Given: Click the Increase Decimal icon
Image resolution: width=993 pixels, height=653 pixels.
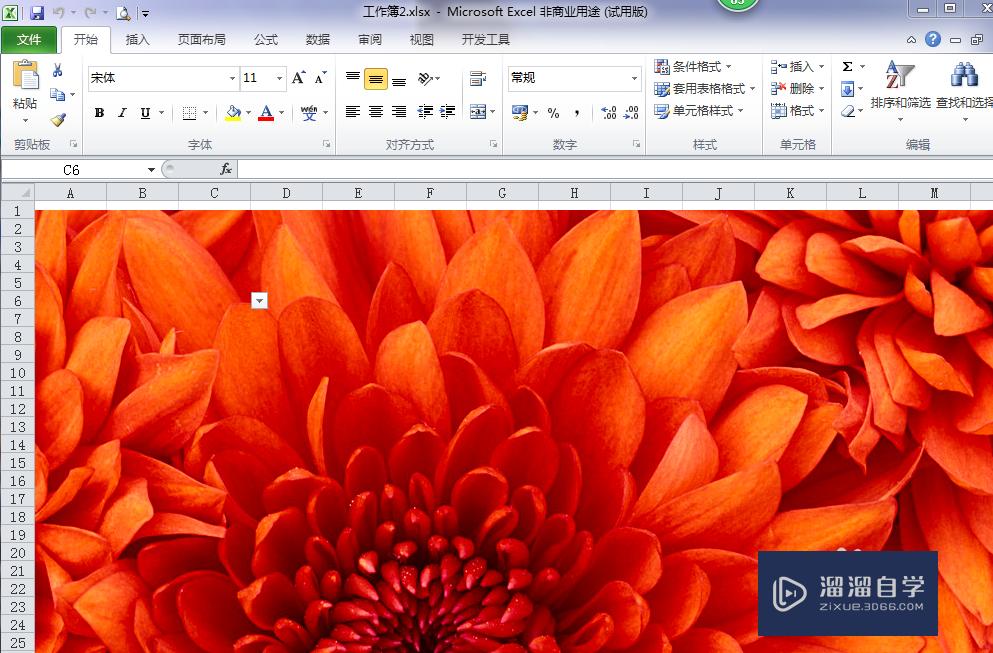Looking at the screenshot, I should pyautogui.click(x=608, y=113).
